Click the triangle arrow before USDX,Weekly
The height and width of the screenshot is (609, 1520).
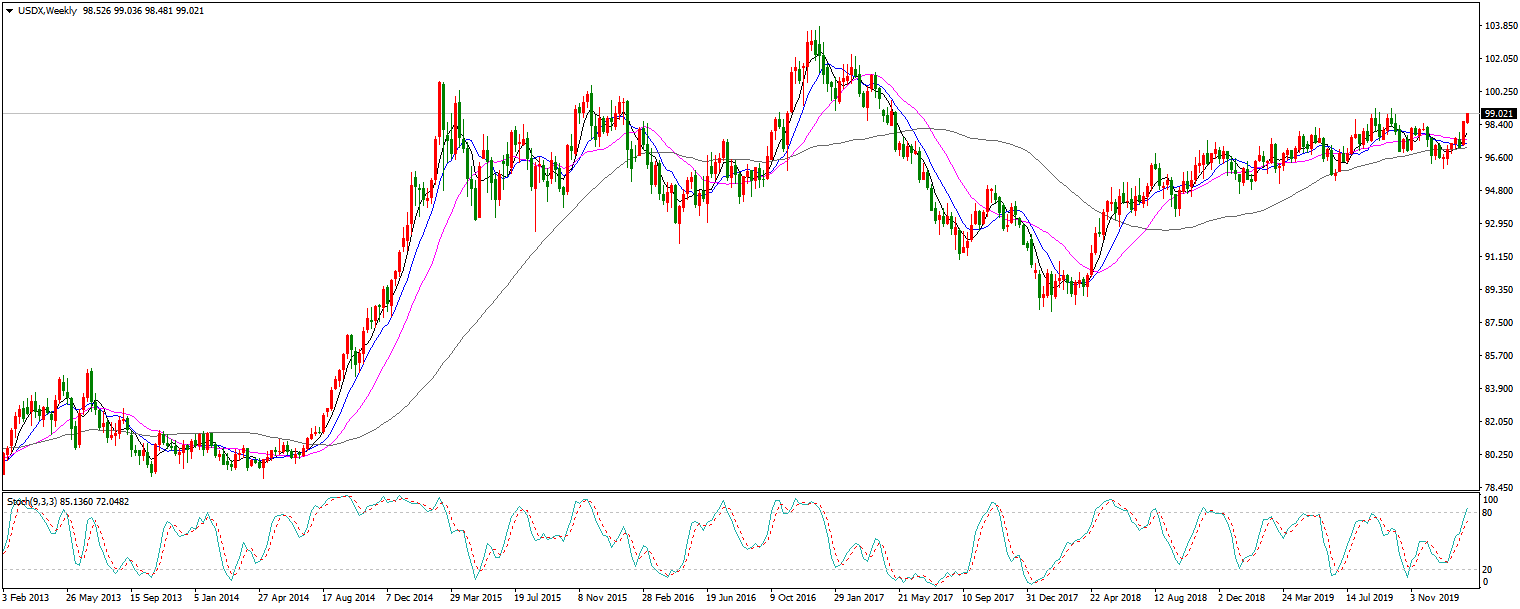click(x=9, y=10)
